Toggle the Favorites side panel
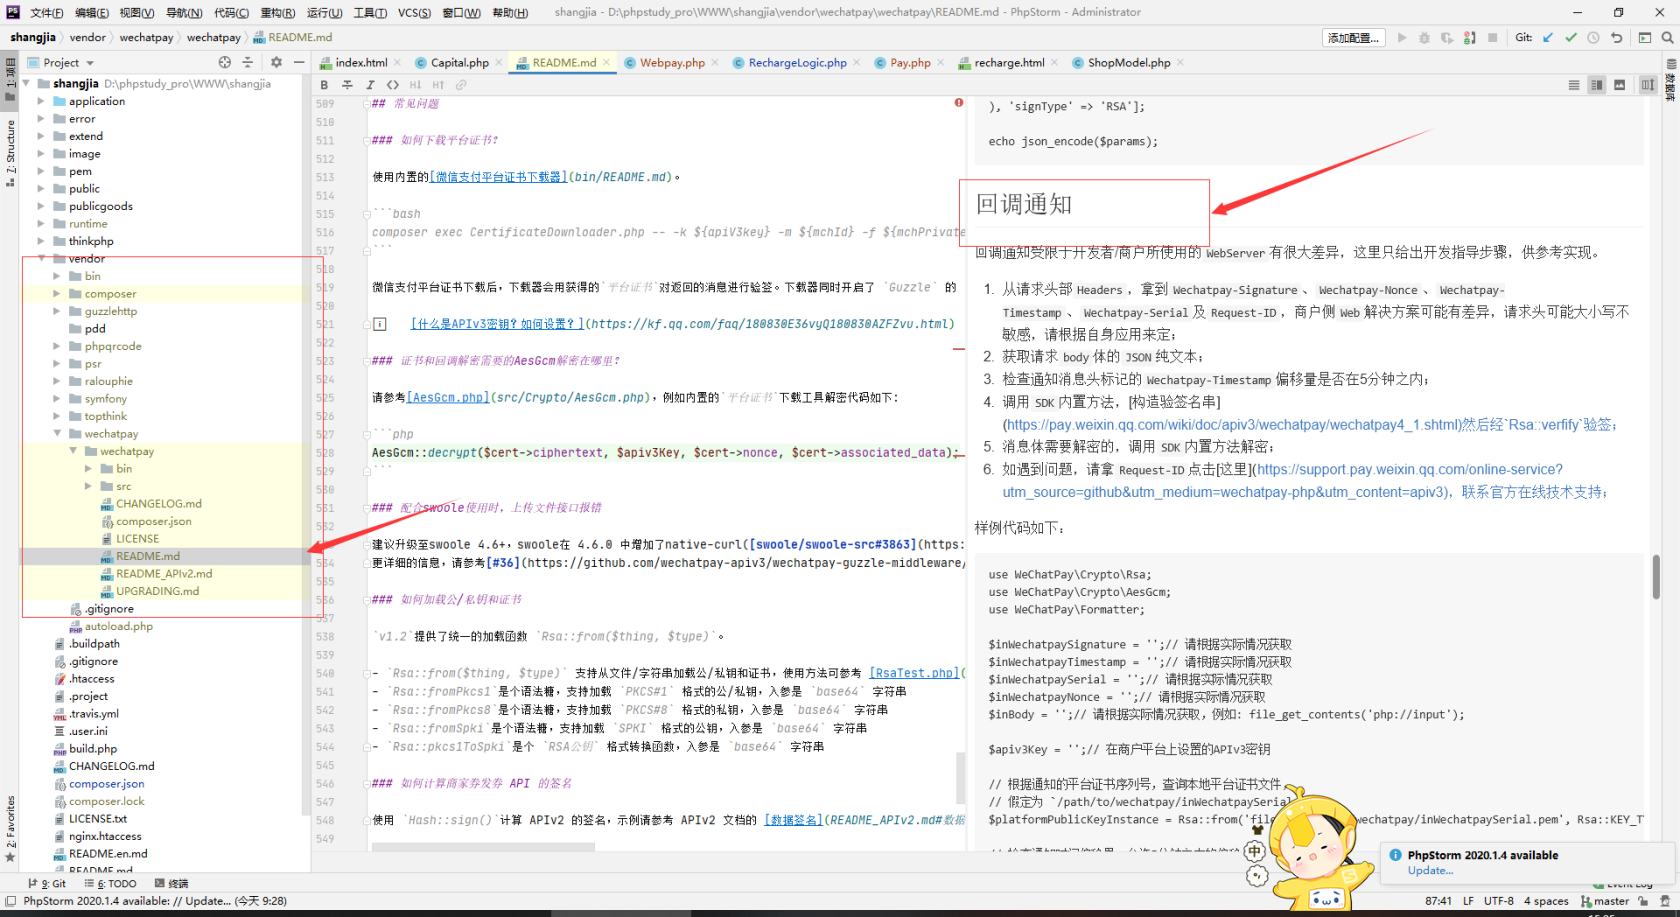This screenshot has width=1680, height=917. click(x=11, y=828)
